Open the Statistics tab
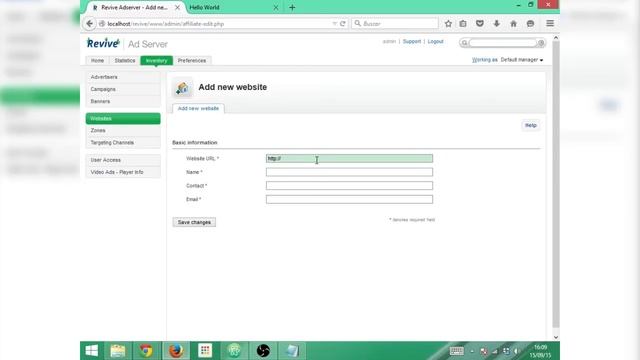640x360 pixels. tap(124, 60)
